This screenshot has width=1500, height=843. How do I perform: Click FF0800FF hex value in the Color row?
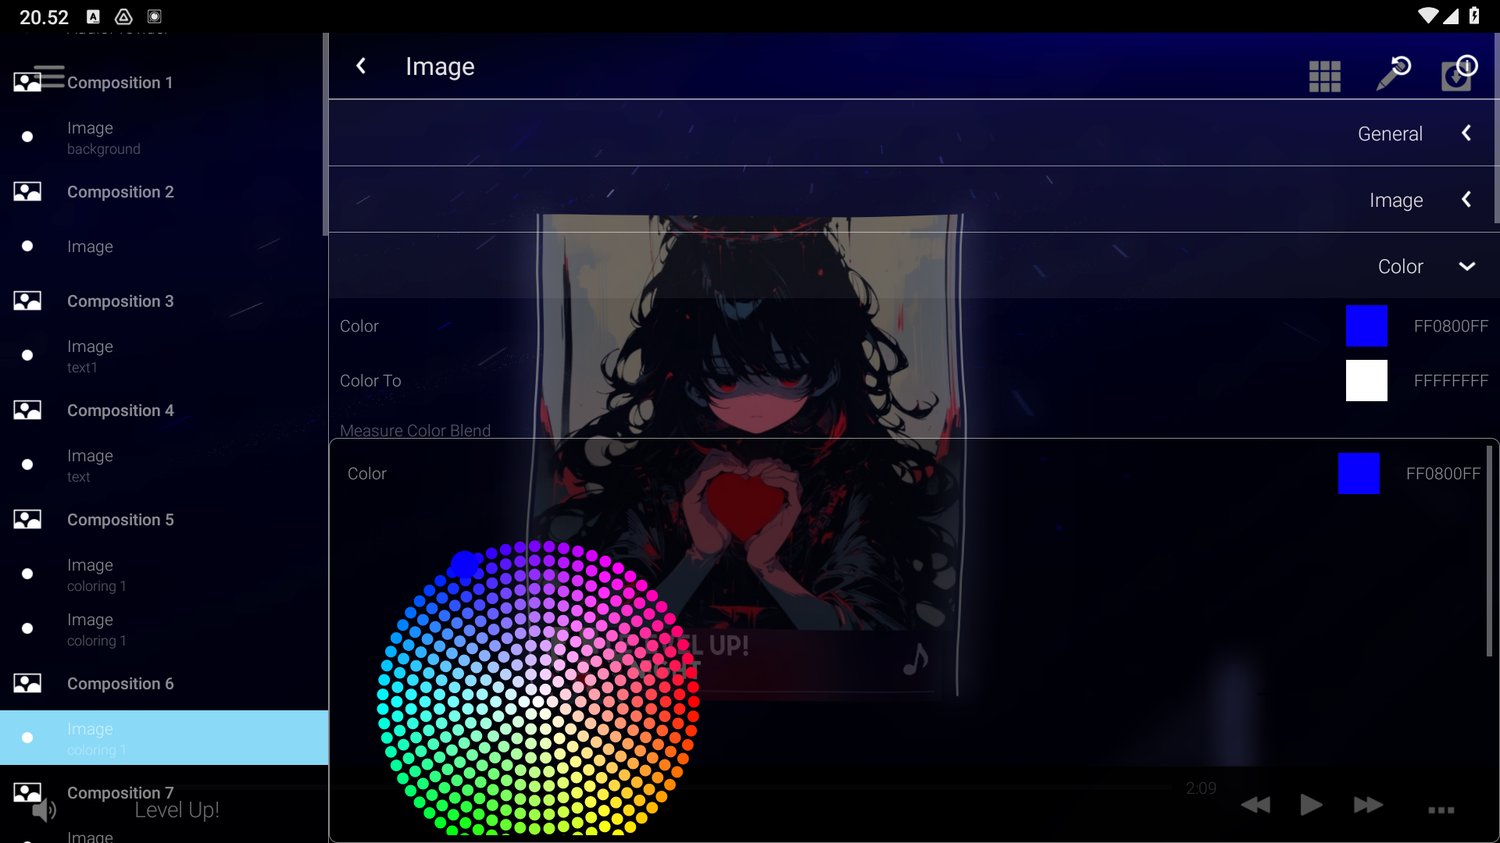tap(1450, 326)
